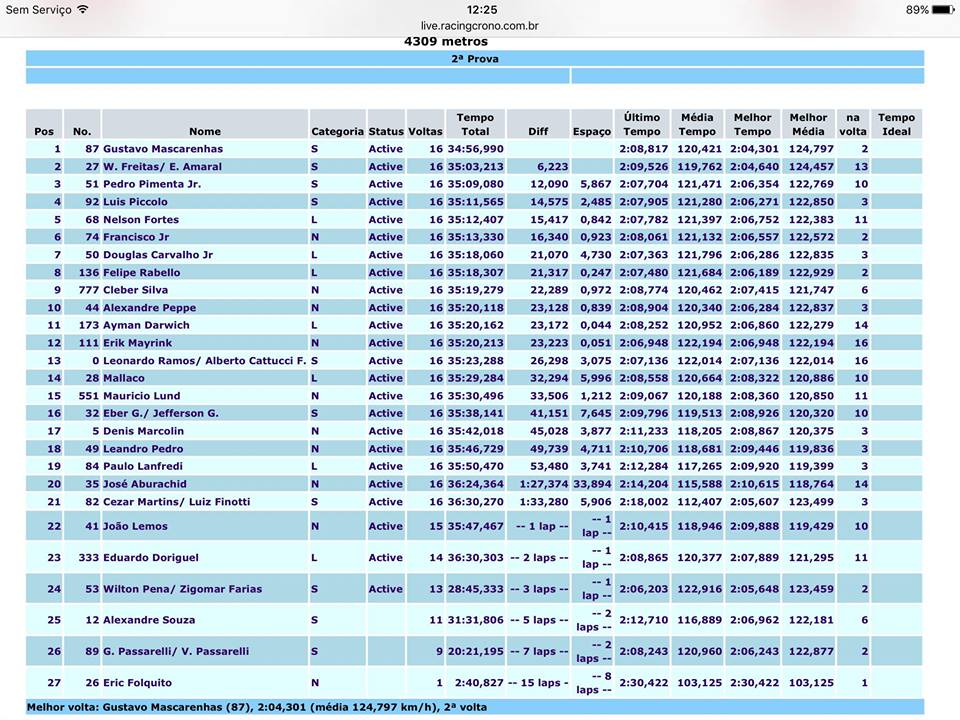Select Eric Folquito in last row
The width and height of the screenshot is (960, 720).
(137, 683)
